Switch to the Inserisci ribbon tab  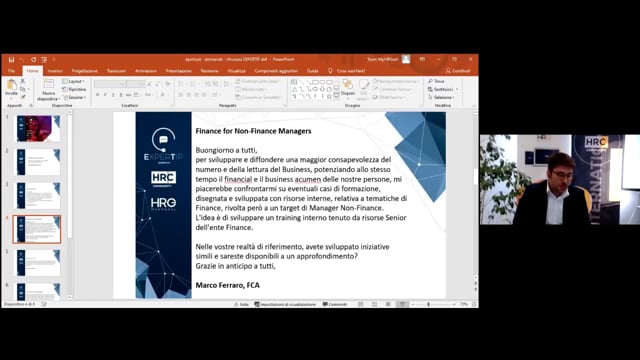pos(55,71)
